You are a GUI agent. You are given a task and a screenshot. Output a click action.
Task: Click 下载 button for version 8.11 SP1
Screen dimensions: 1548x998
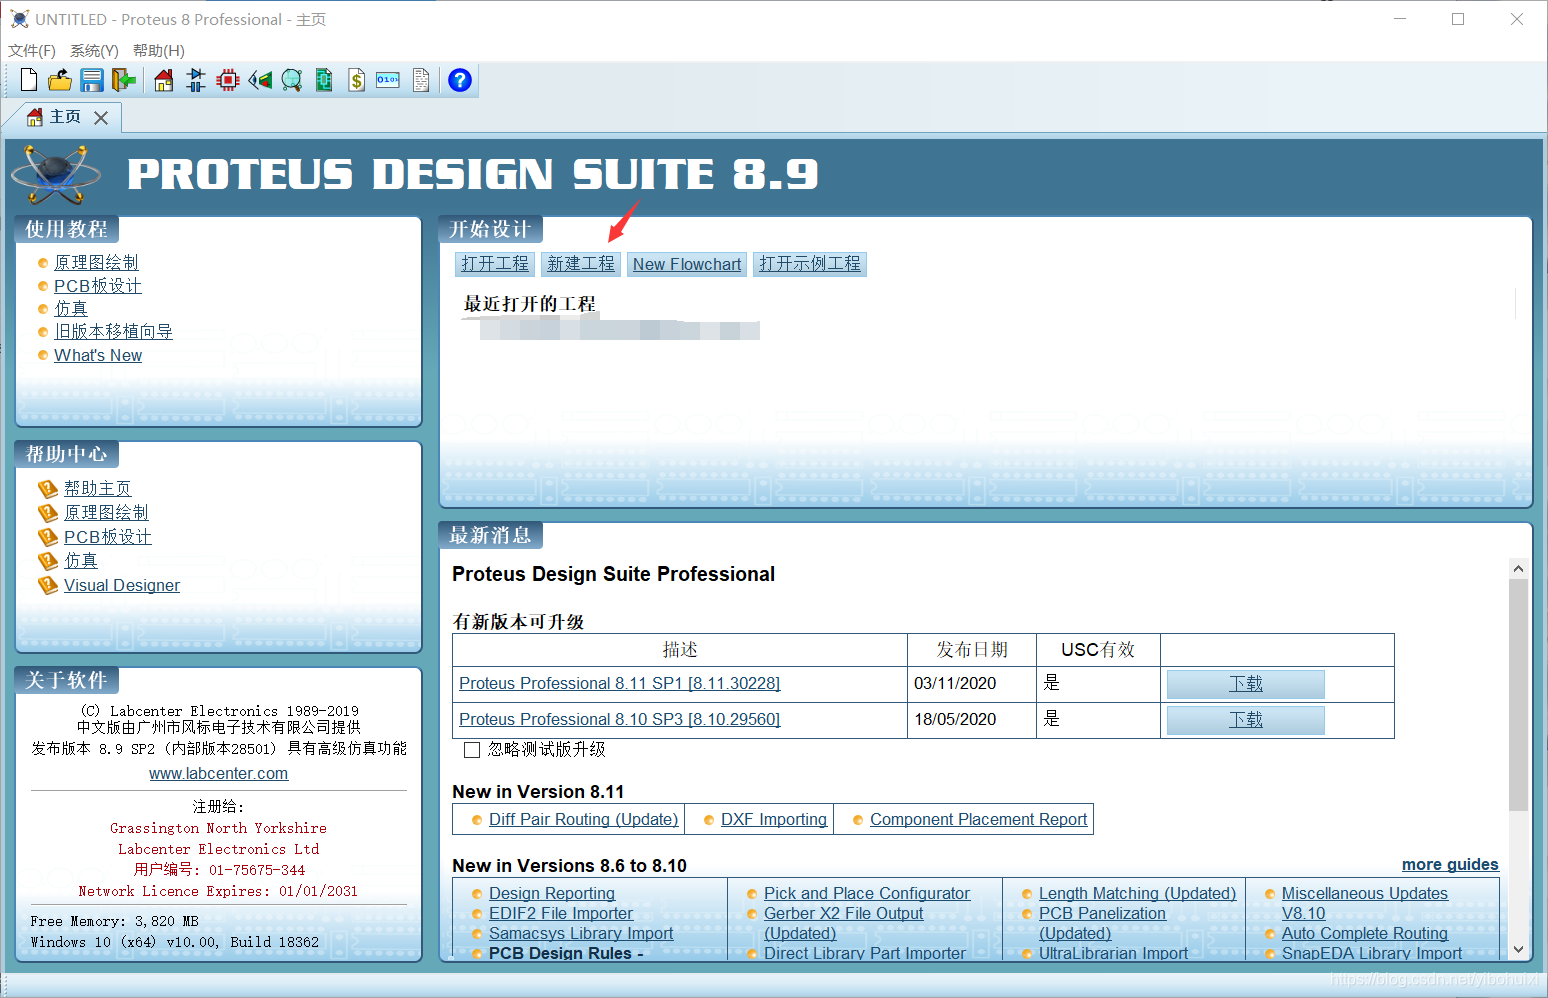[x=1246, y=684]
